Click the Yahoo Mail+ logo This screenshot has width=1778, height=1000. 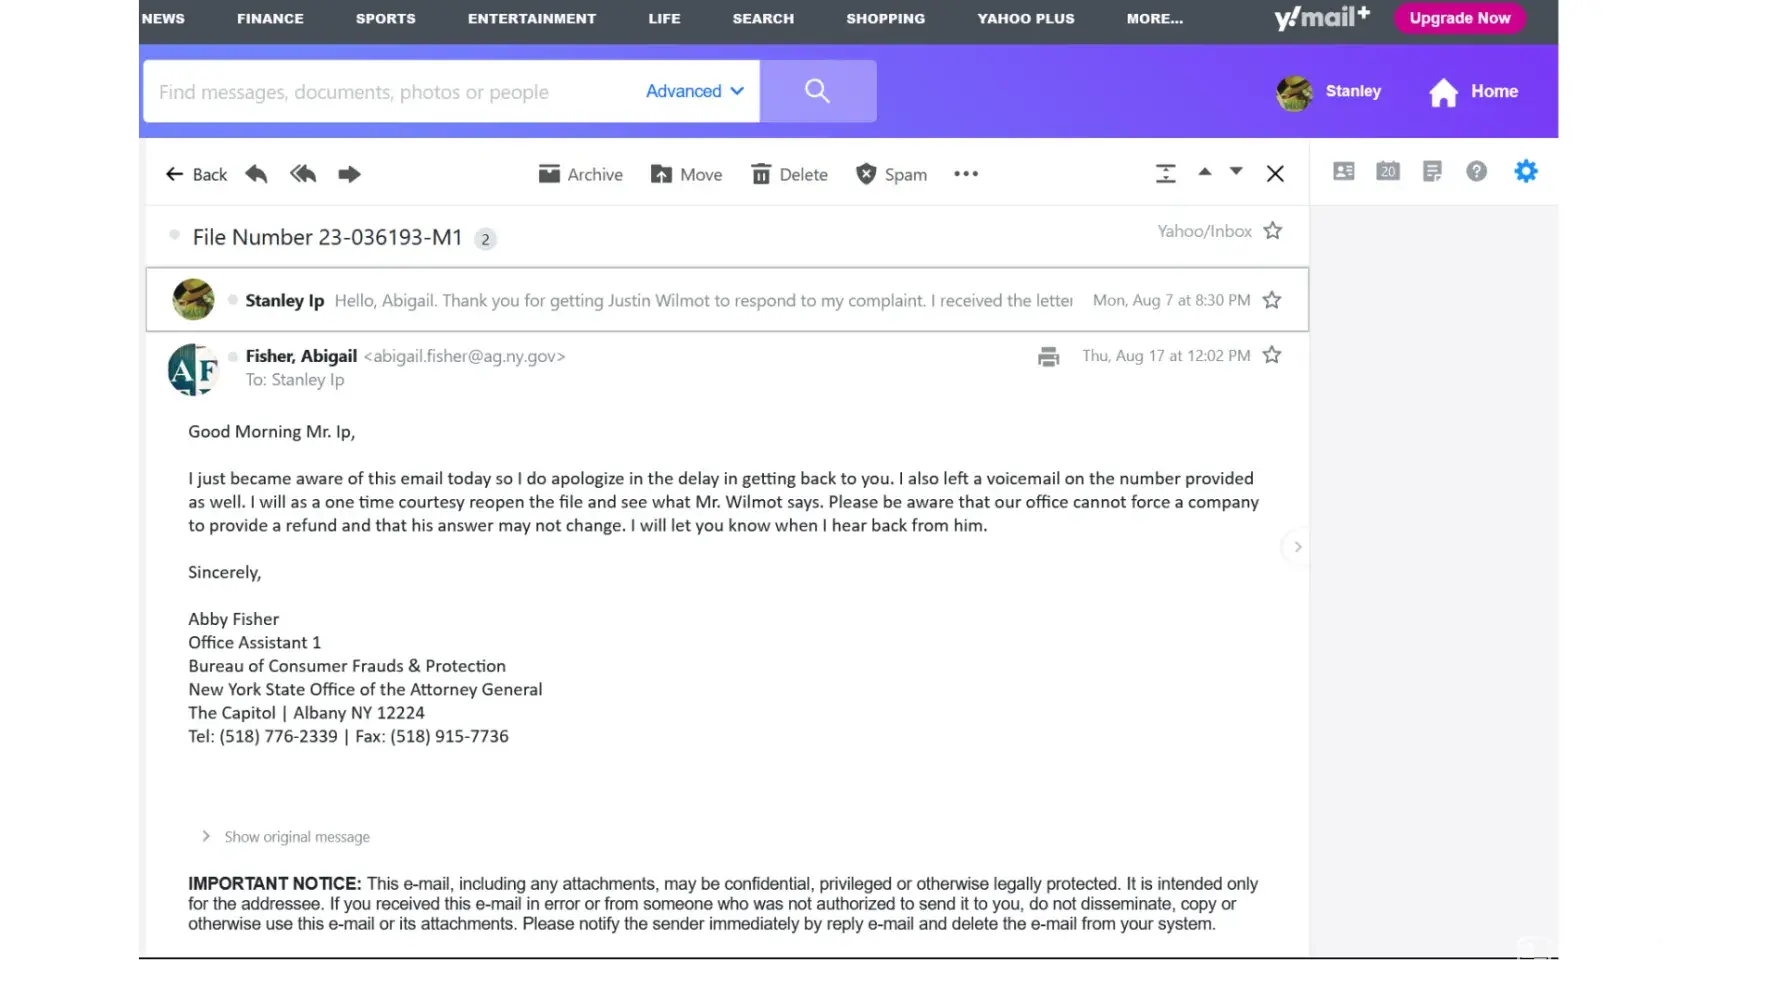coord(1322,18)
